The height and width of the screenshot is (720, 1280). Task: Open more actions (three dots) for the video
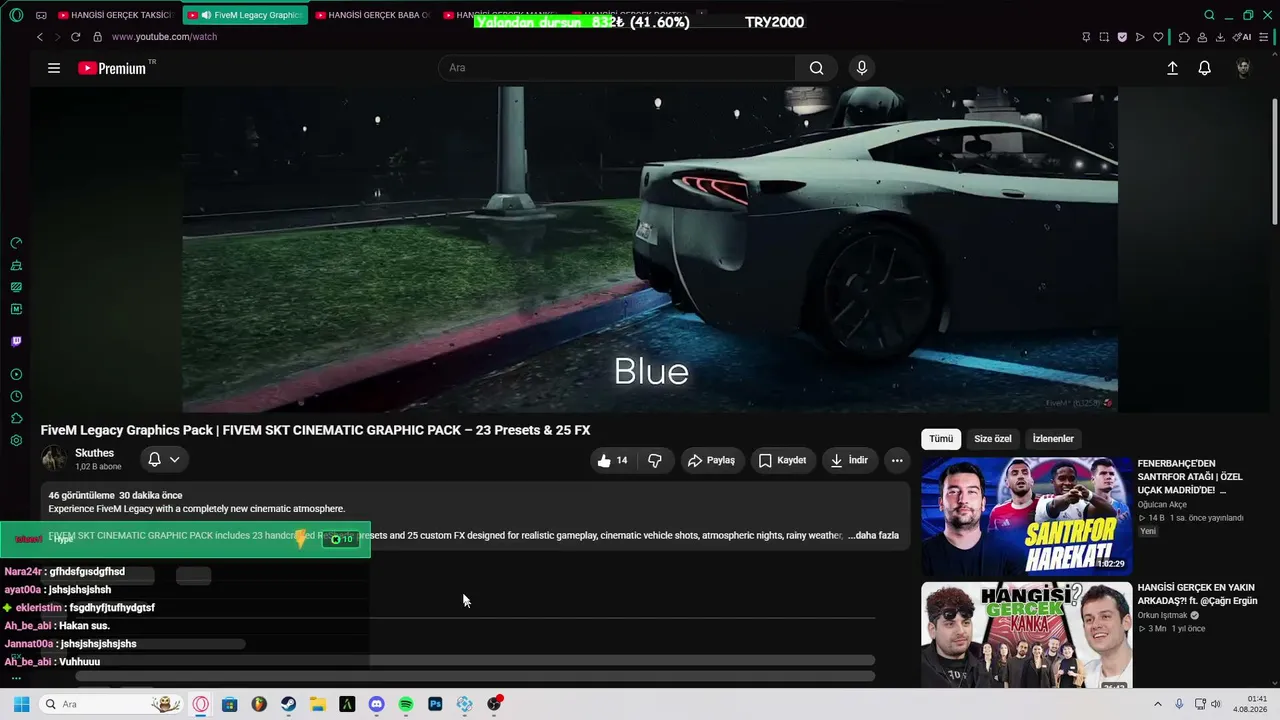tap(897, 460)
